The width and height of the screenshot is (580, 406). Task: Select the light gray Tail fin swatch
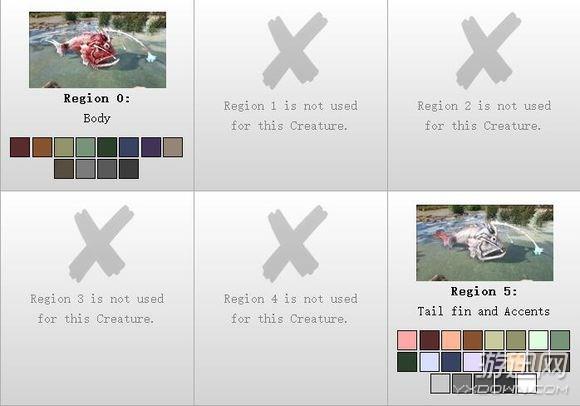[440, 383]
